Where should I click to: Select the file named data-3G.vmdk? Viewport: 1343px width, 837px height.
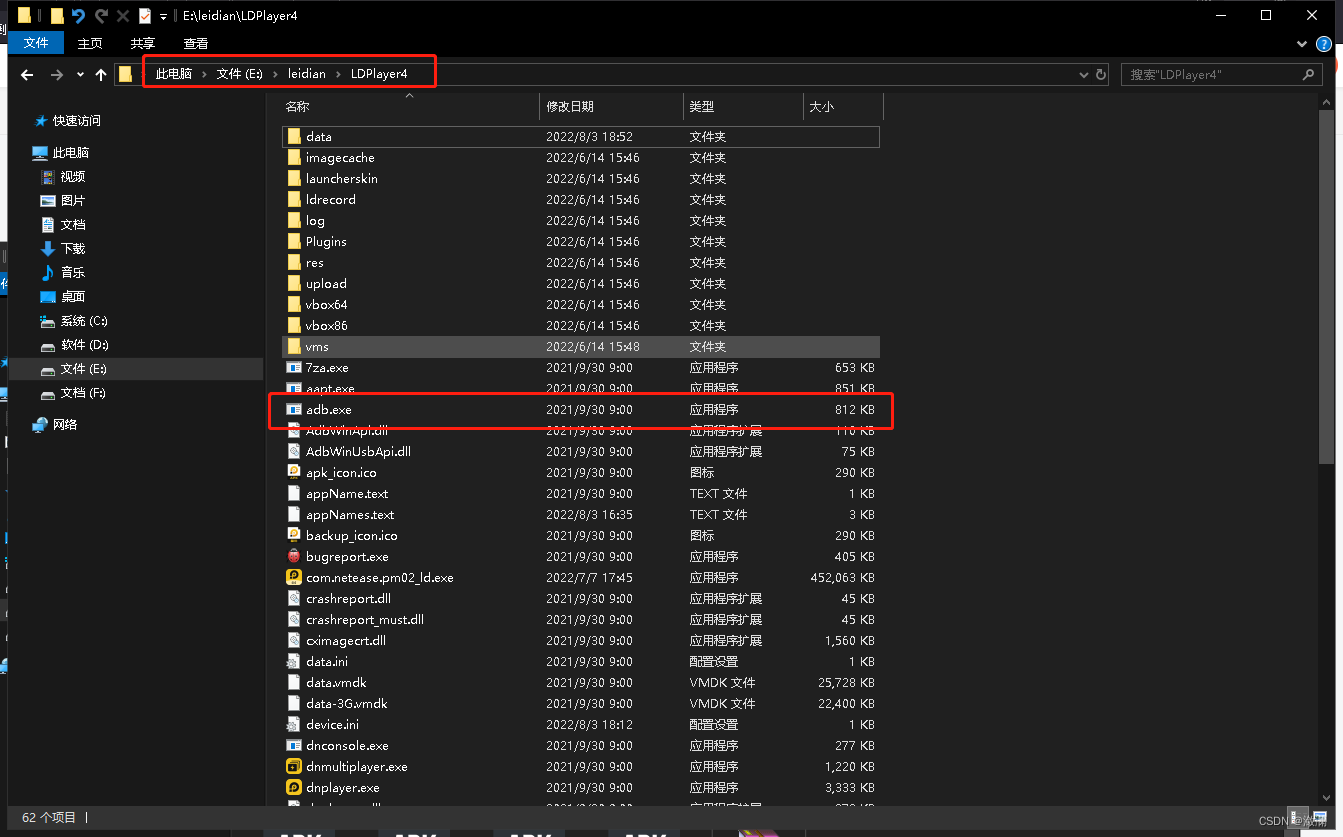346,703
